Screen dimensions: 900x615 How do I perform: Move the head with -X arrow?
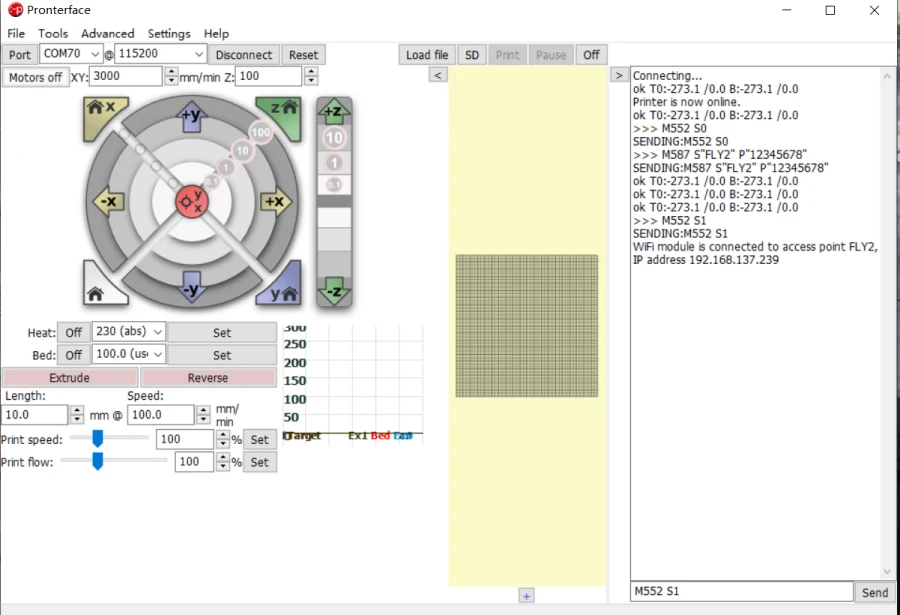(107, 202)
